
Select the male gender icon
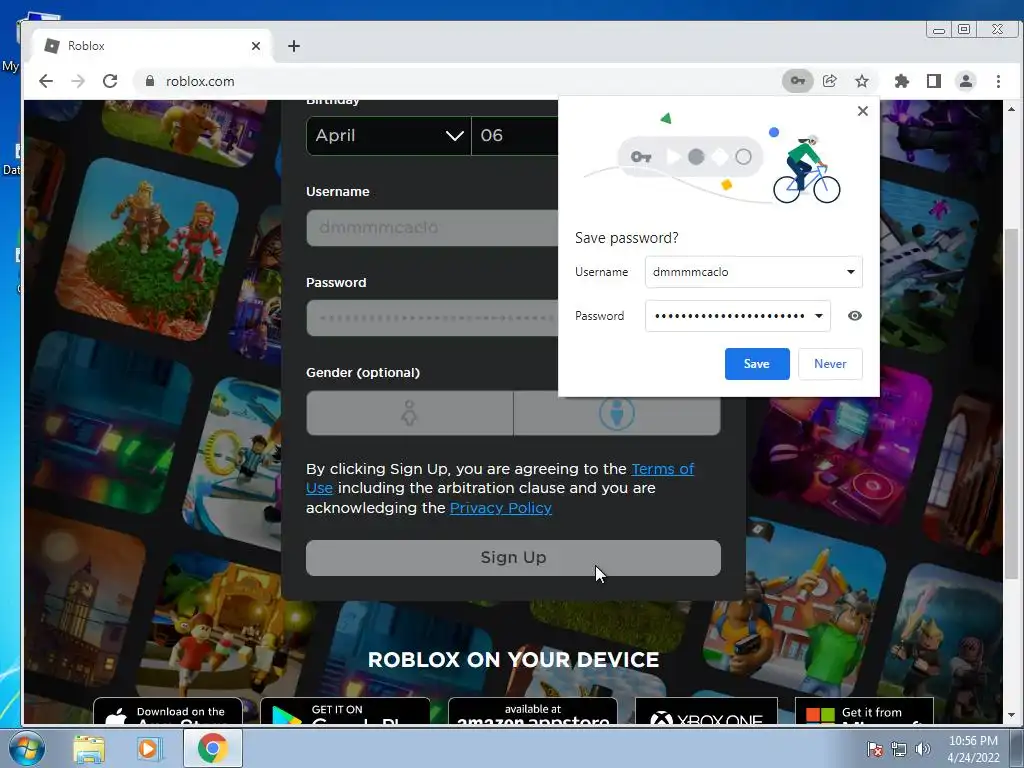tap(617, 413)
